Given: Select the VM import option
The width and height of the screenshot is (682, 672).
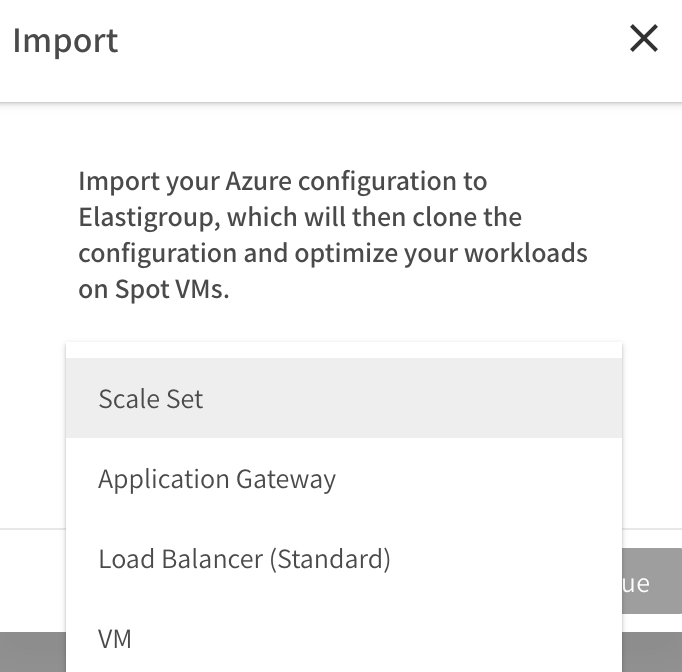Looking at the screenshot, I should pyautogui.click(x=115, y=638).
